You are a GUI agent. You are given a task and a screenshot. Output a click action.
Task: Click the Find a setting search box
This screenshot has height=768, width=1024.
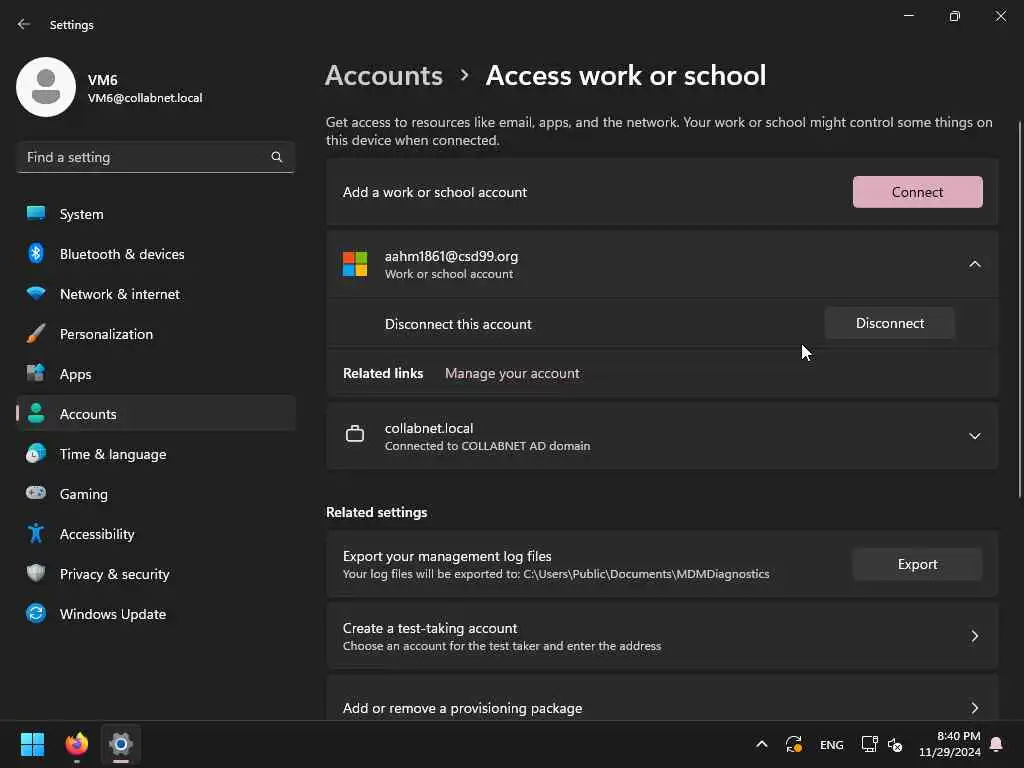point(145,157)
